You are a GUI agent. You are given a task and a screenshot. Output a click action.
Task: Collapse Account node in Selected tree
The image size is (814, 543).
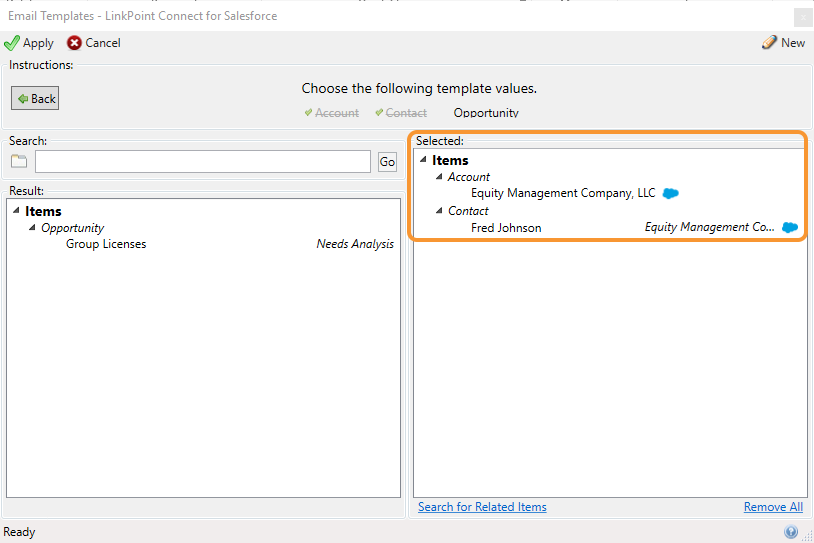439,177
